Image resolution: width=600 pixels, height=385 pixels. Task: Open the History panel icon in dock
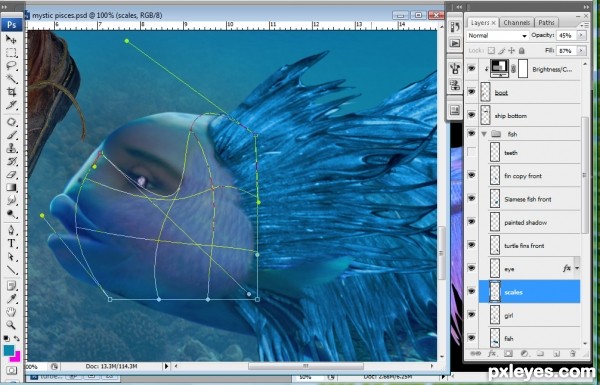[x=455, y=27]
